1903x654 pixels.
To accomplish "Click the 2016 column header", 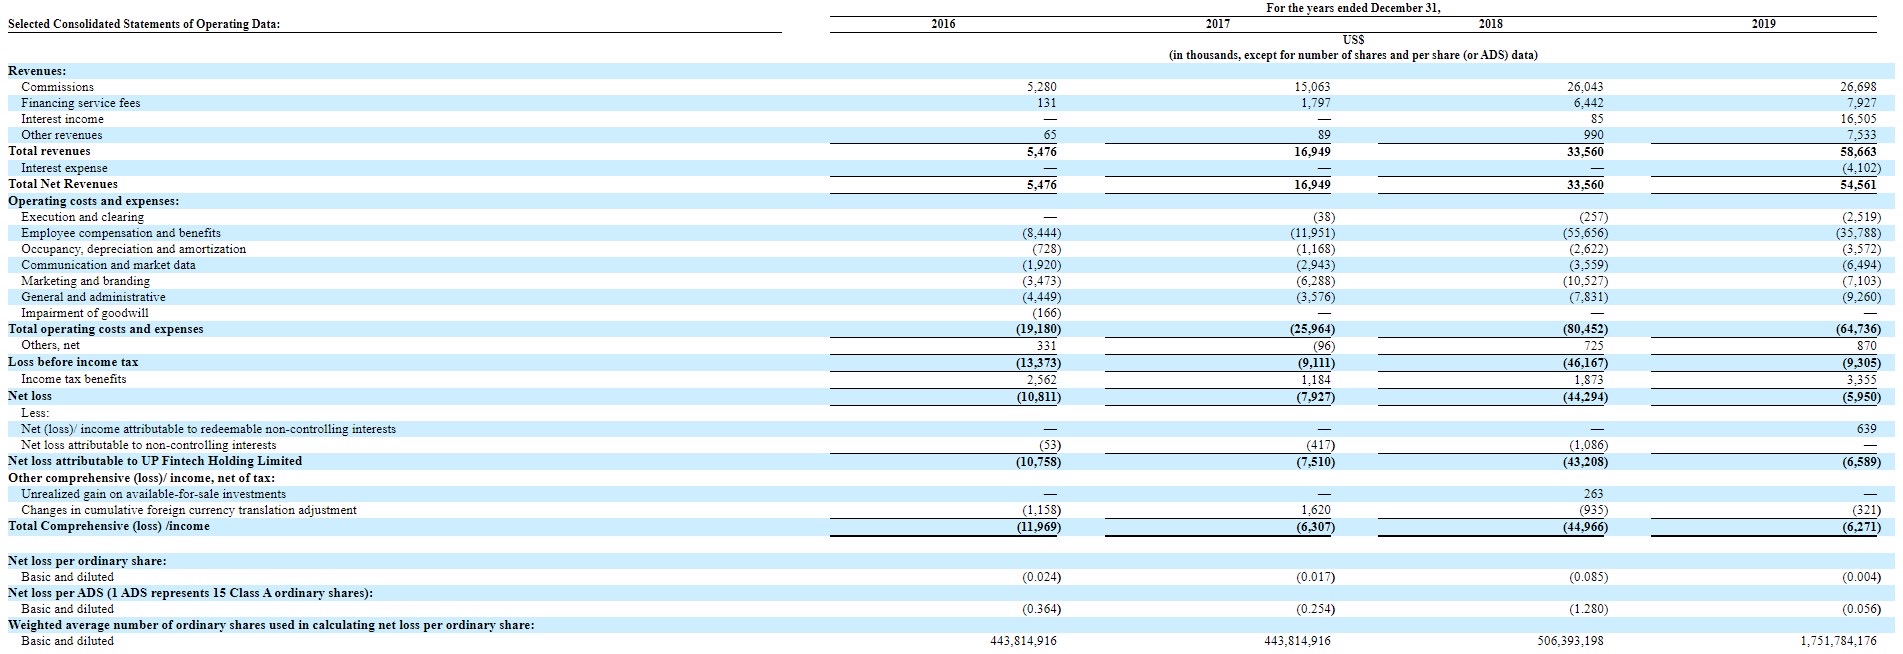I will tap(943, 24).
